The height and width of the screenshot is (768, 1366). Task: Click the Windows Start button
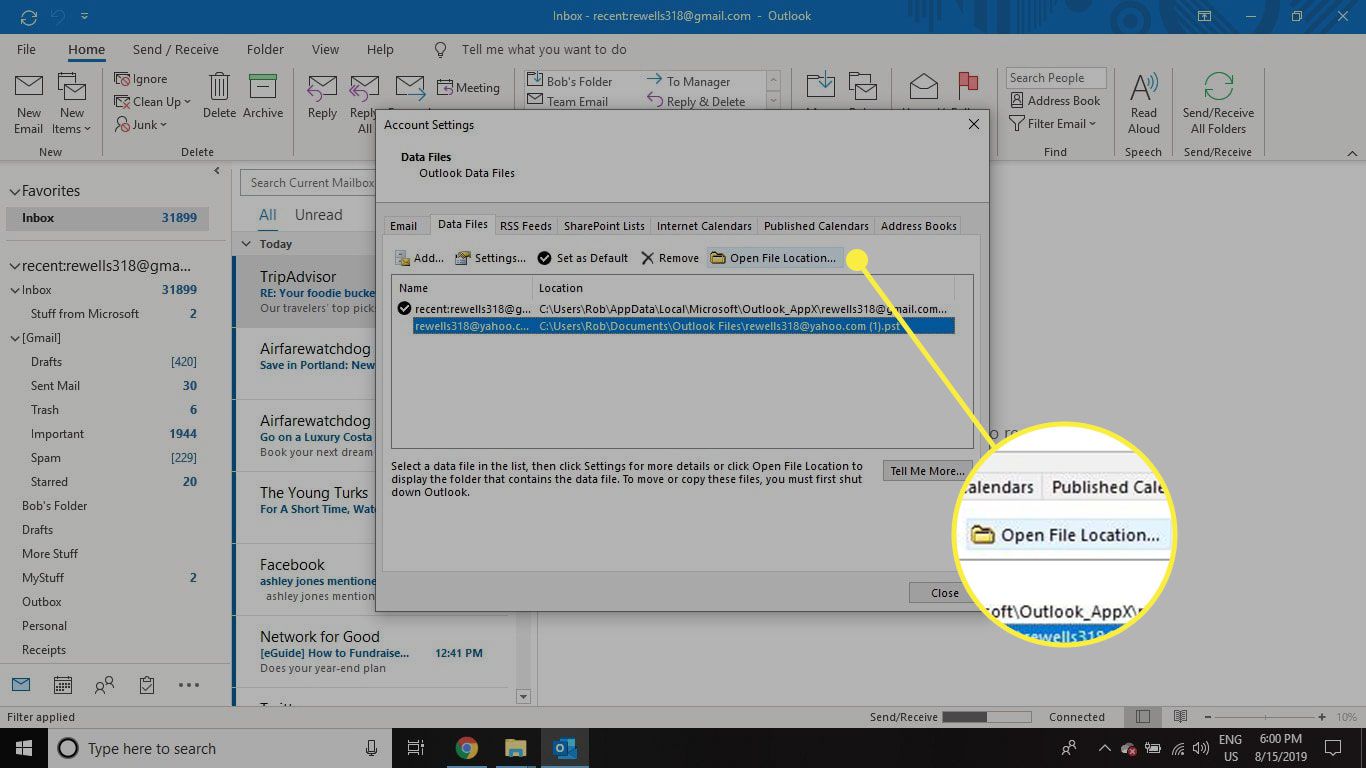23,748
